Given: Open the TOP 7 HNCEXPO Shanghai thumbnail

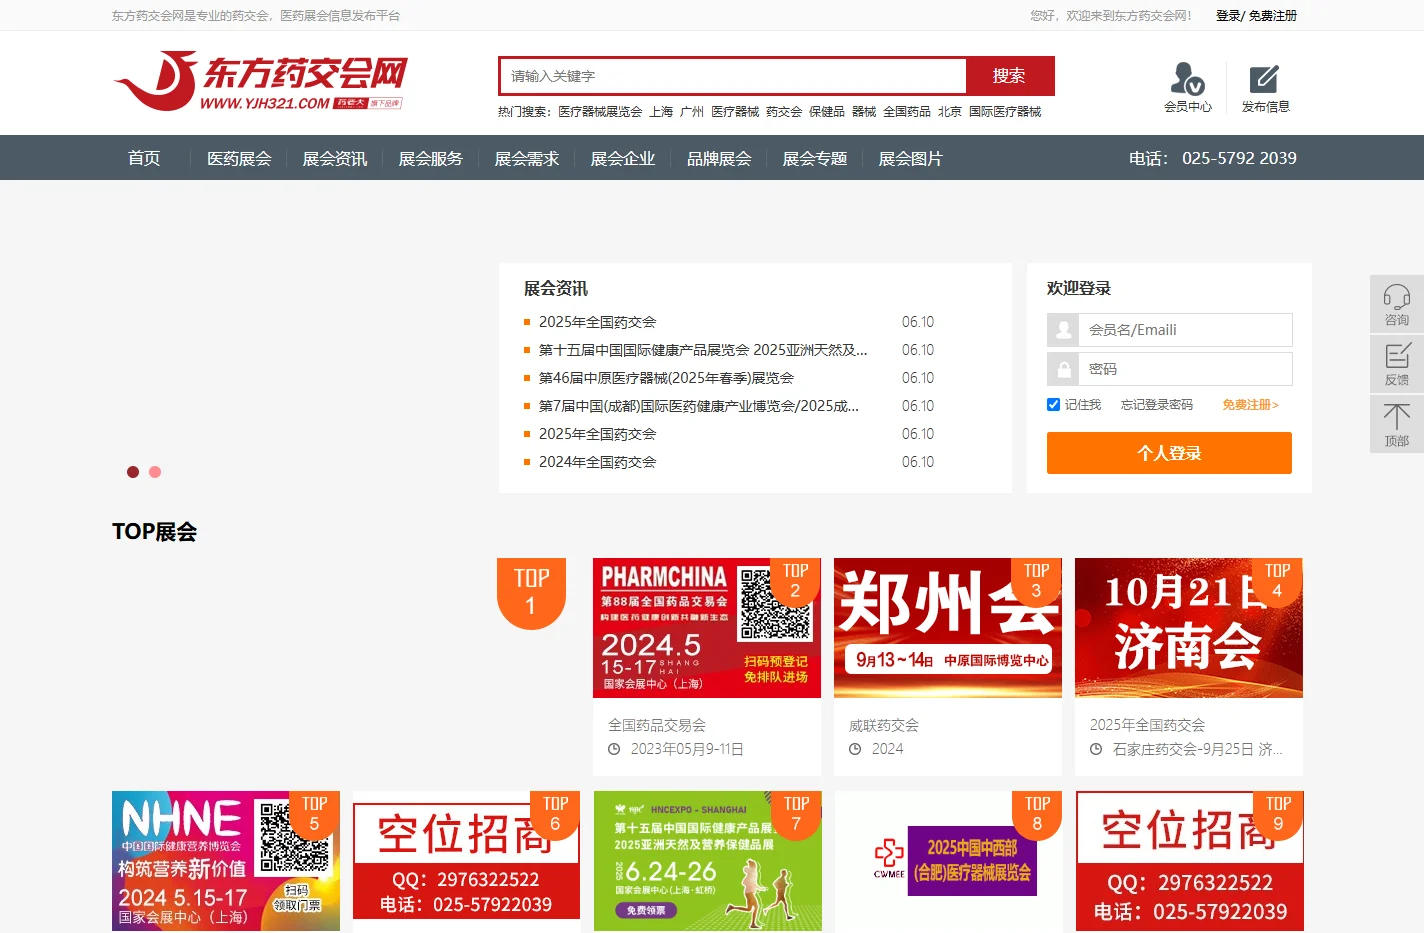Looking at the screenshot, I should click(708, 861).
